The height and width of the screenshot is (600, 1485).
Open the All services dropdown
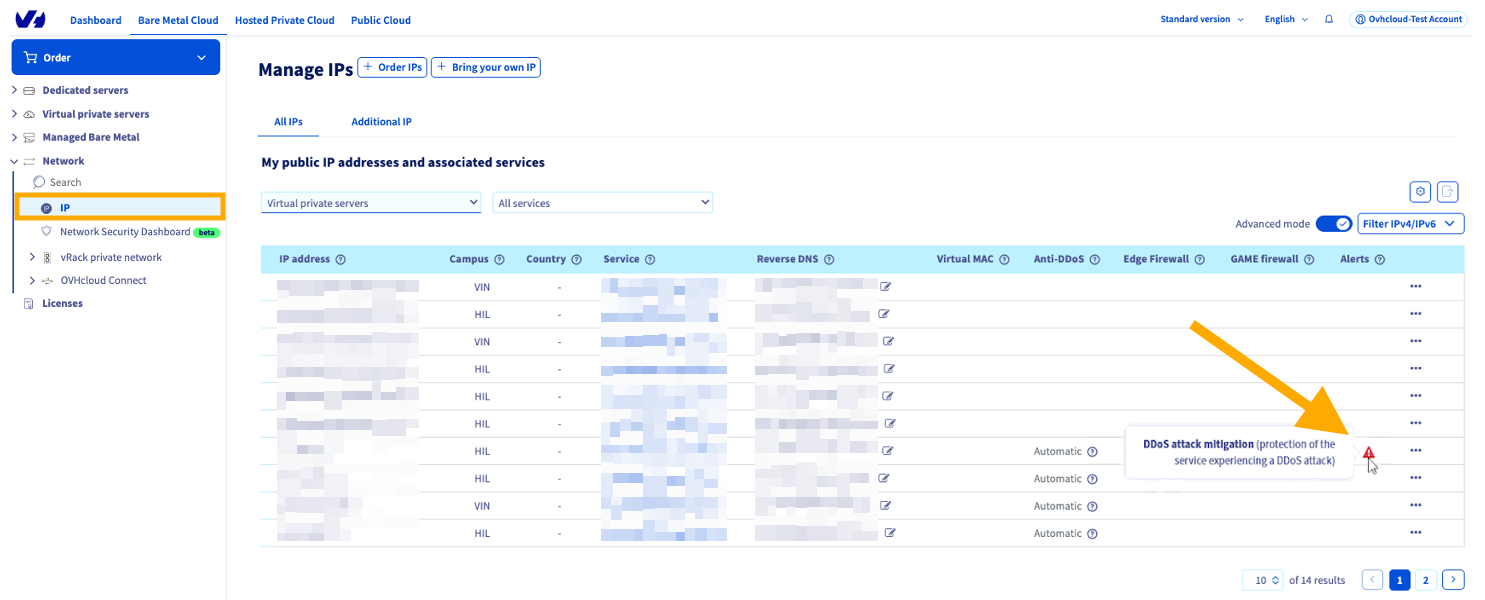tap(602, 202)
